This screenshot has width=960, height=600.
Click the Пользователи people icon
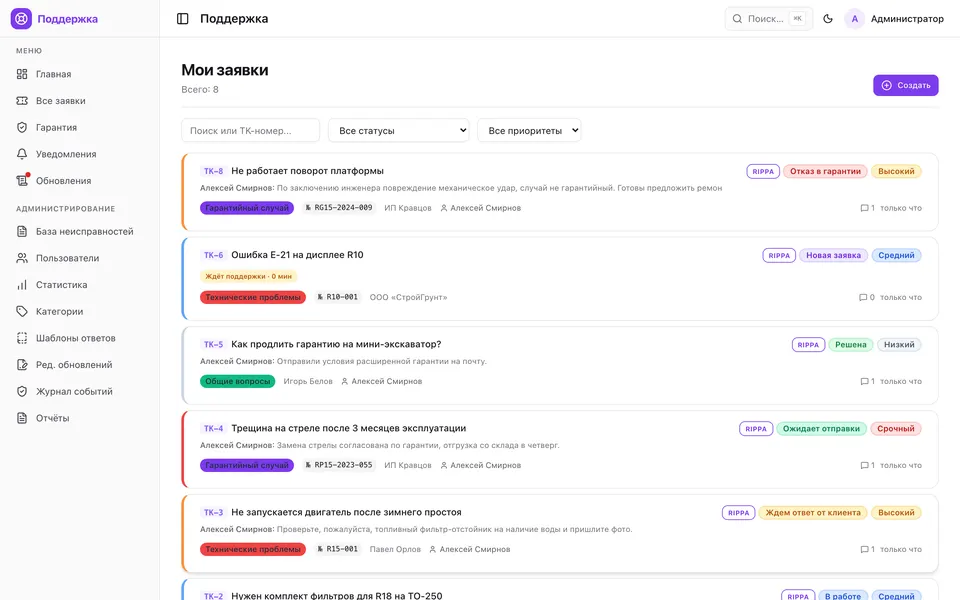pos(22,258)
